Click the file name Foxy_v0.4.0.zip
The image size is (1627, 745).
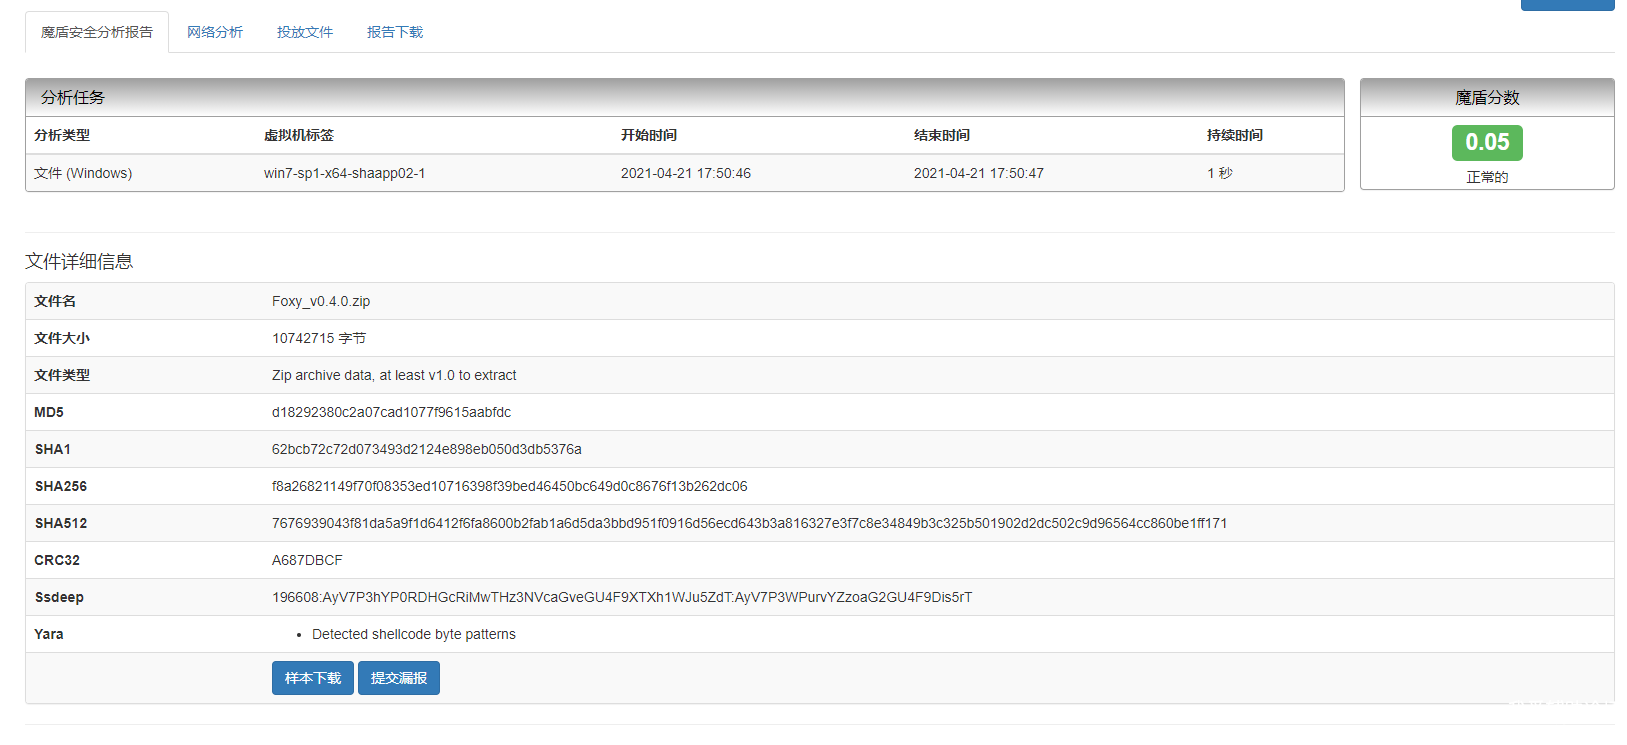pyautogui.click(x=321, y=301)
